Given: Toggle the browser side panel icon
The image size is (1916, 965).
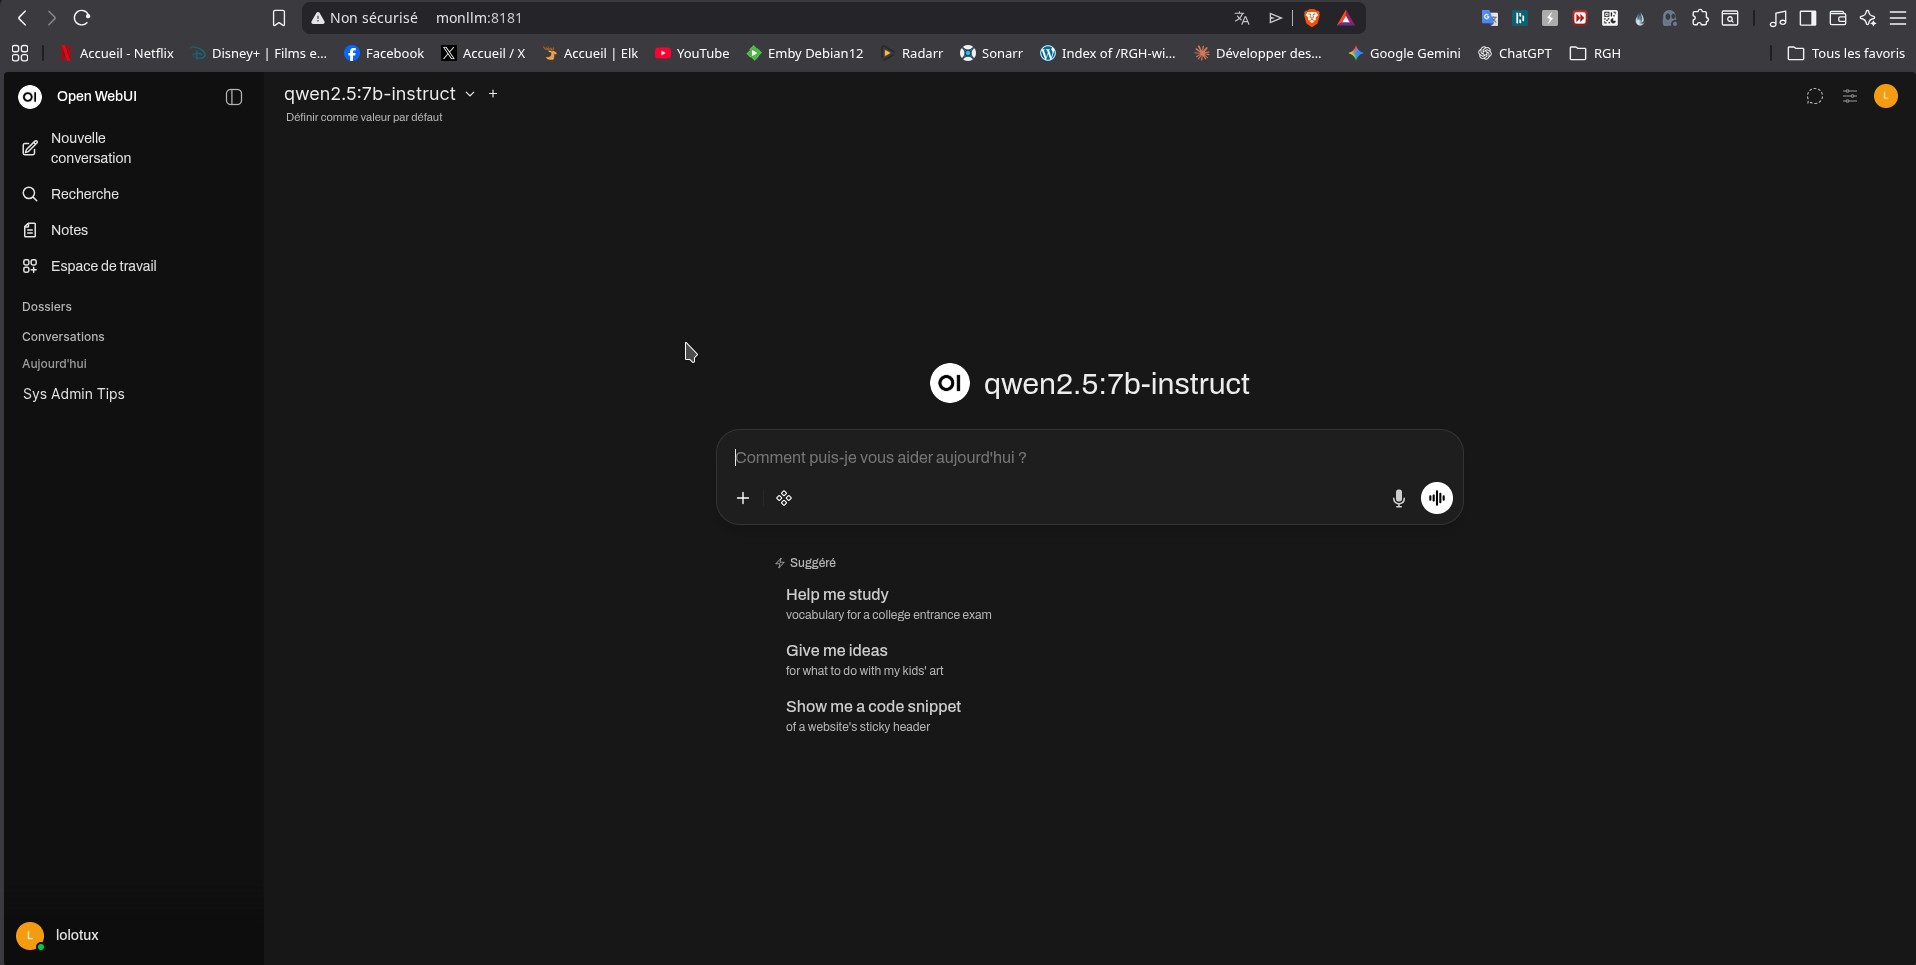Looking at the screenshot, I should 1807,18.
